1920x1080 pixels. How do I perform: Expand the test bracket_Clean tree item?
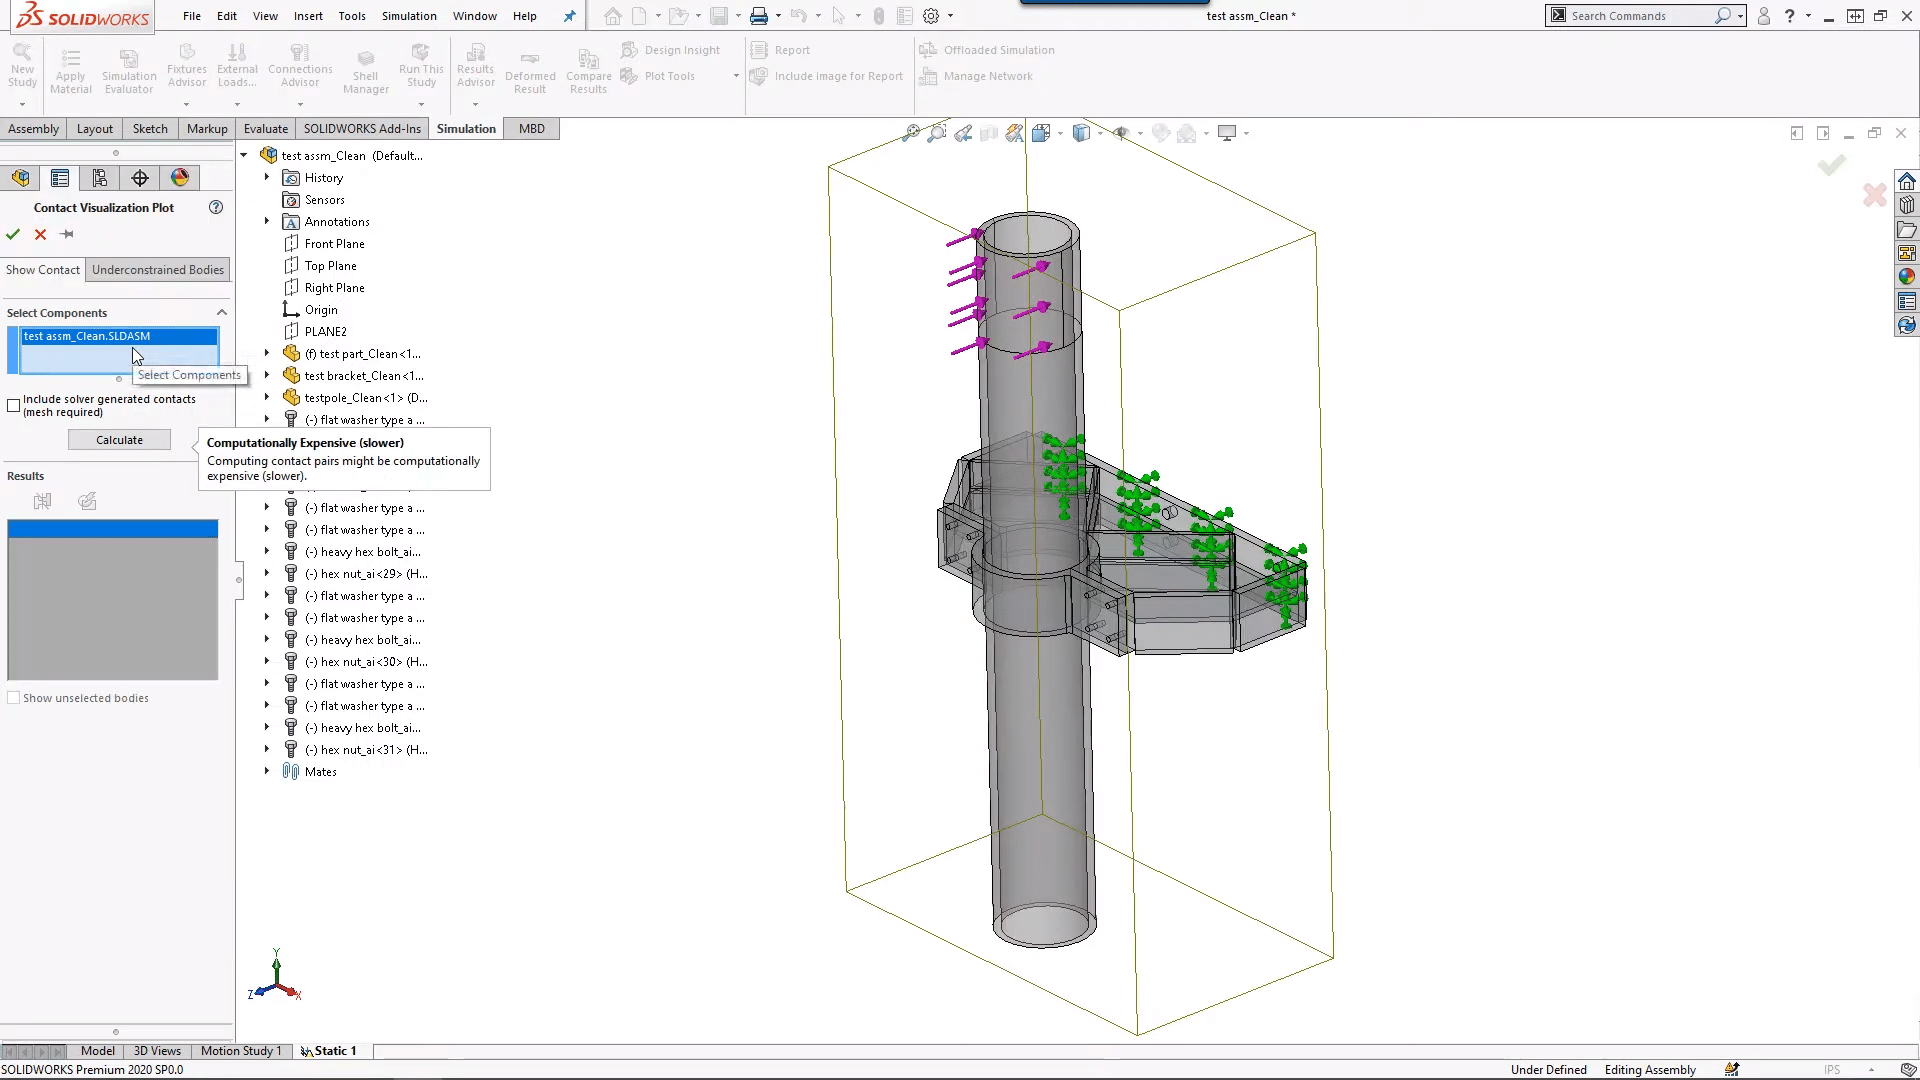pyautogui.click(x=265, y=375)
